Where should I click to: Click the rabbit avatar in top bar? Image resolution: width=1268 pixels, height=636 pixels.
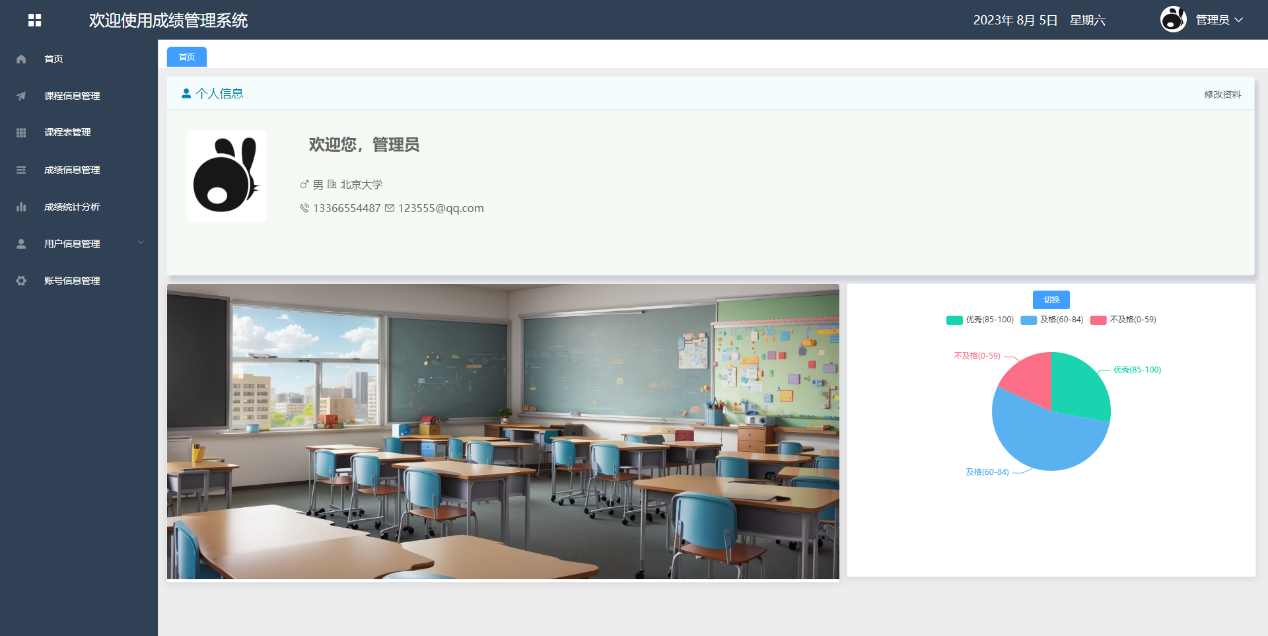[1173, 19]
